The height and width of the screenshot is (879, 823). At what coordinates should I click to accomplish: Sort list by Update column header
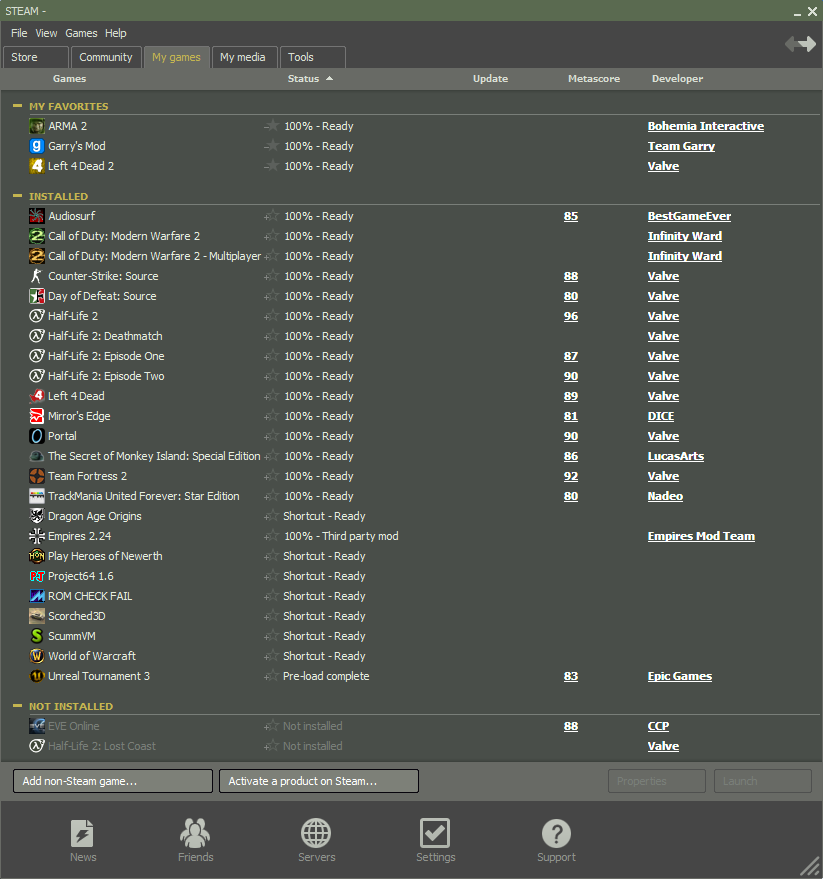[491, 78]
